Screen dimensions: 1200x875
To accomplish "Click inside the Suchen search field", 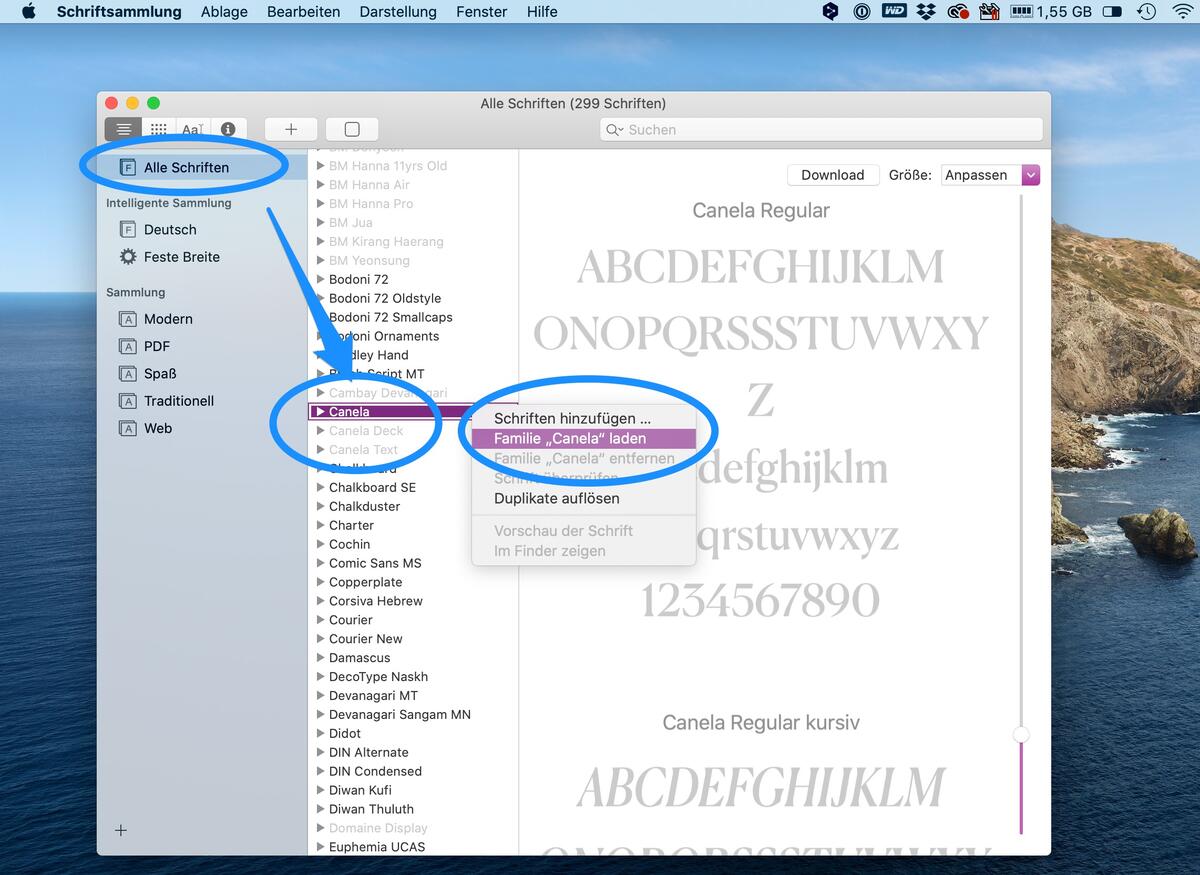I will coord(820,129).
